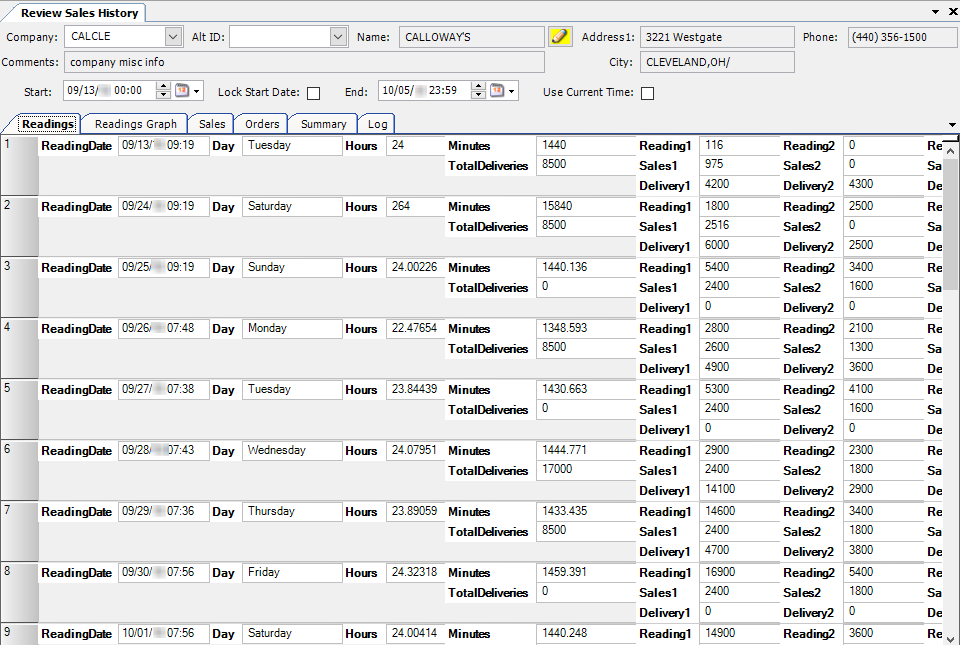Select row 3 header in readings grid
Viewport: 960px width, 645px height.
click(x=19, y=287)
